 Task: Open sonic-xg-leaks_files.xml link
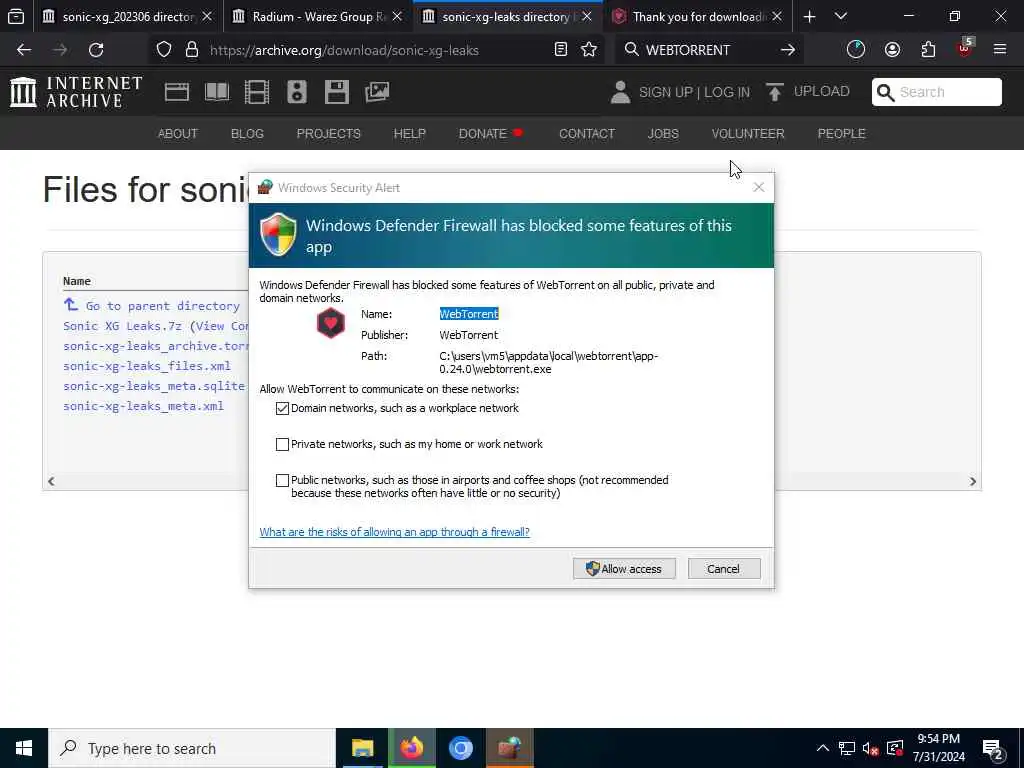click(x=147, y=366)
